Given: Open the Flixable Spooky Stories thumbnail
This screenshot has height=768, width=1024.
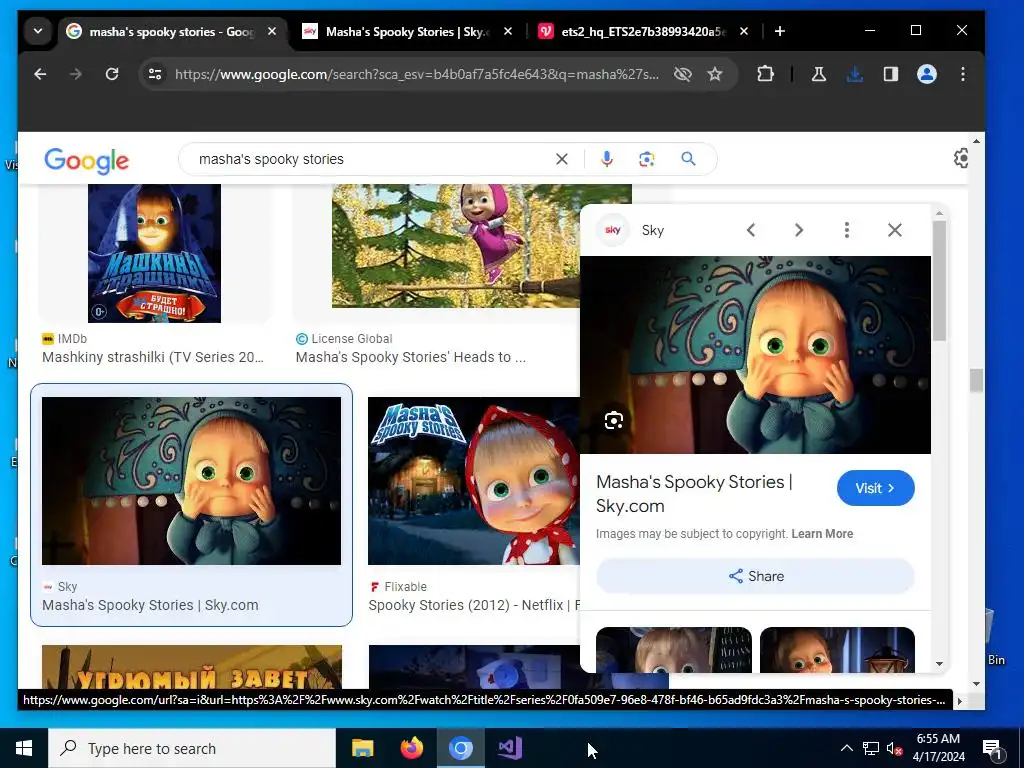Looking at the screenshot, I should [x=473, y=481].
